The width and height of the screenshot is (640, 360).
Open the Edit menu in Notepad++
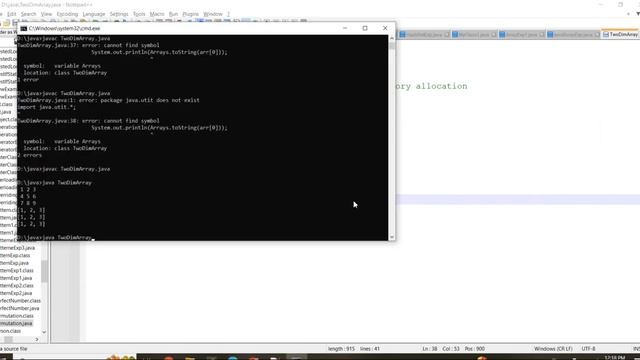[x=12, y=14]
